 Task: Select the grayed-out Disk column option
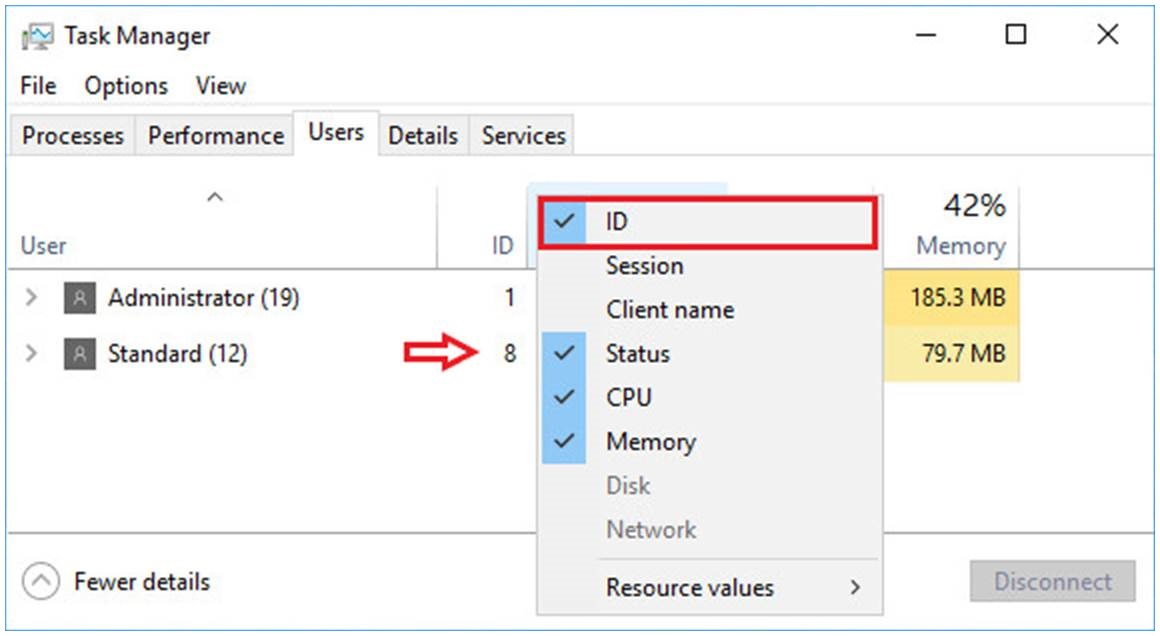pyautogui.click(x=709, y=486)
